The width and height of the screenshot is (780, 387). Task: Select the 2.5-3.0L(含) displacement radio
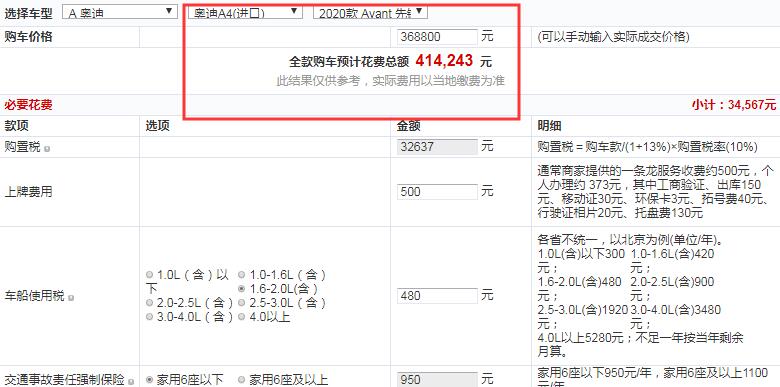click(x=241, y=302)
